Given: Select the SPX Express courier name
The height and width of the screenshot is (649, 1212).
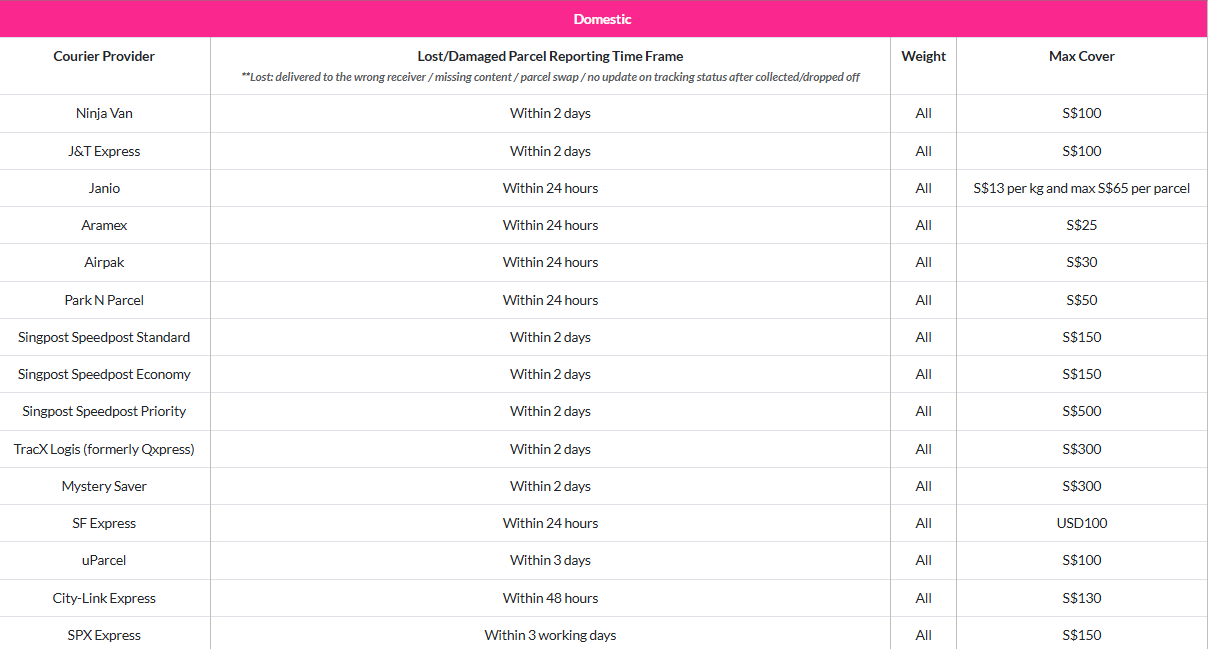Looking at the screenshot, I should pos(104,635).
